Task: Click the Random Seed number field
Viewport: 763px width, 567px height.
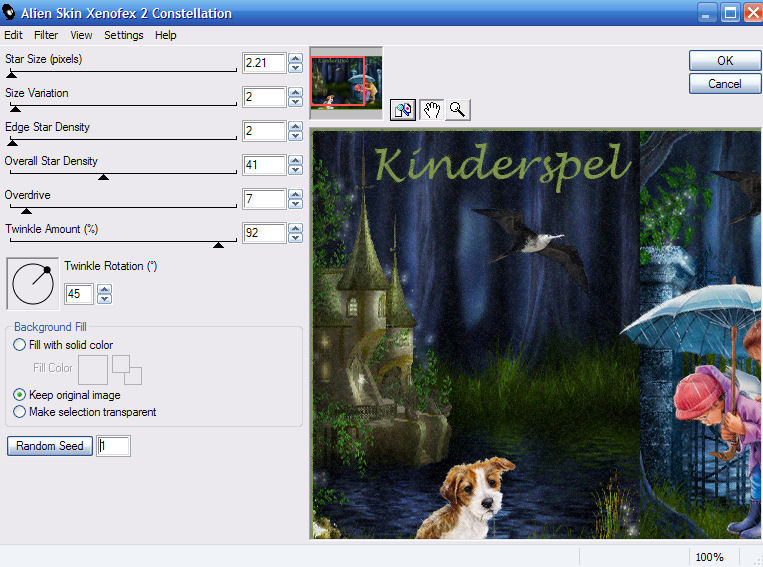Action: (113, 446)
